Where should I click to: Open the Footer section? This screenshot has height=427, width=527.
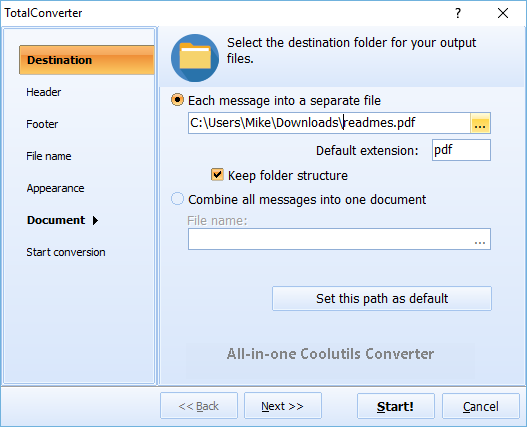42,124
